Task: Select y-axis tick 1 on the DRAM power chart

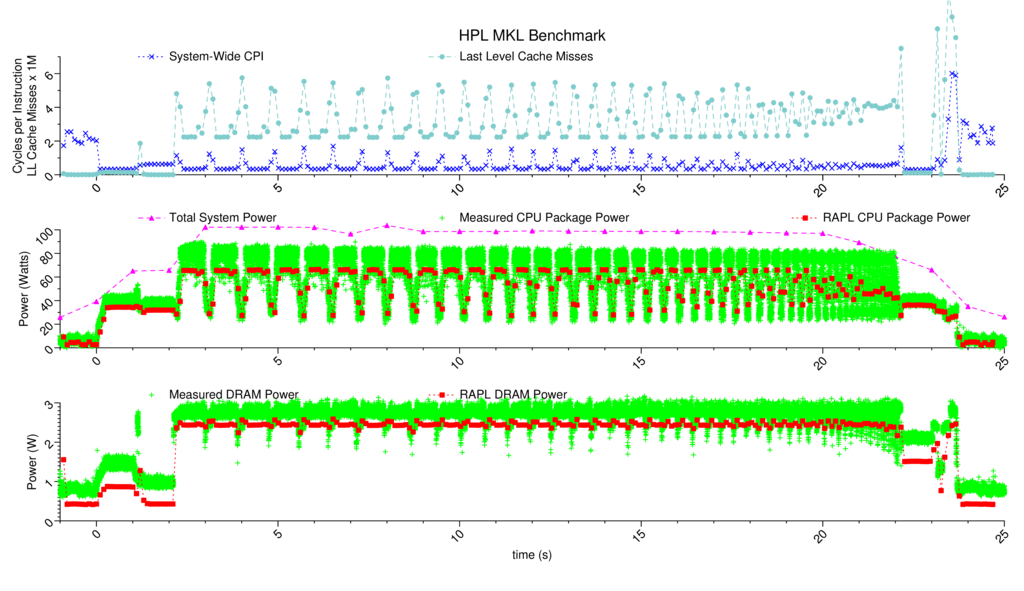Action: click(50, 484)
